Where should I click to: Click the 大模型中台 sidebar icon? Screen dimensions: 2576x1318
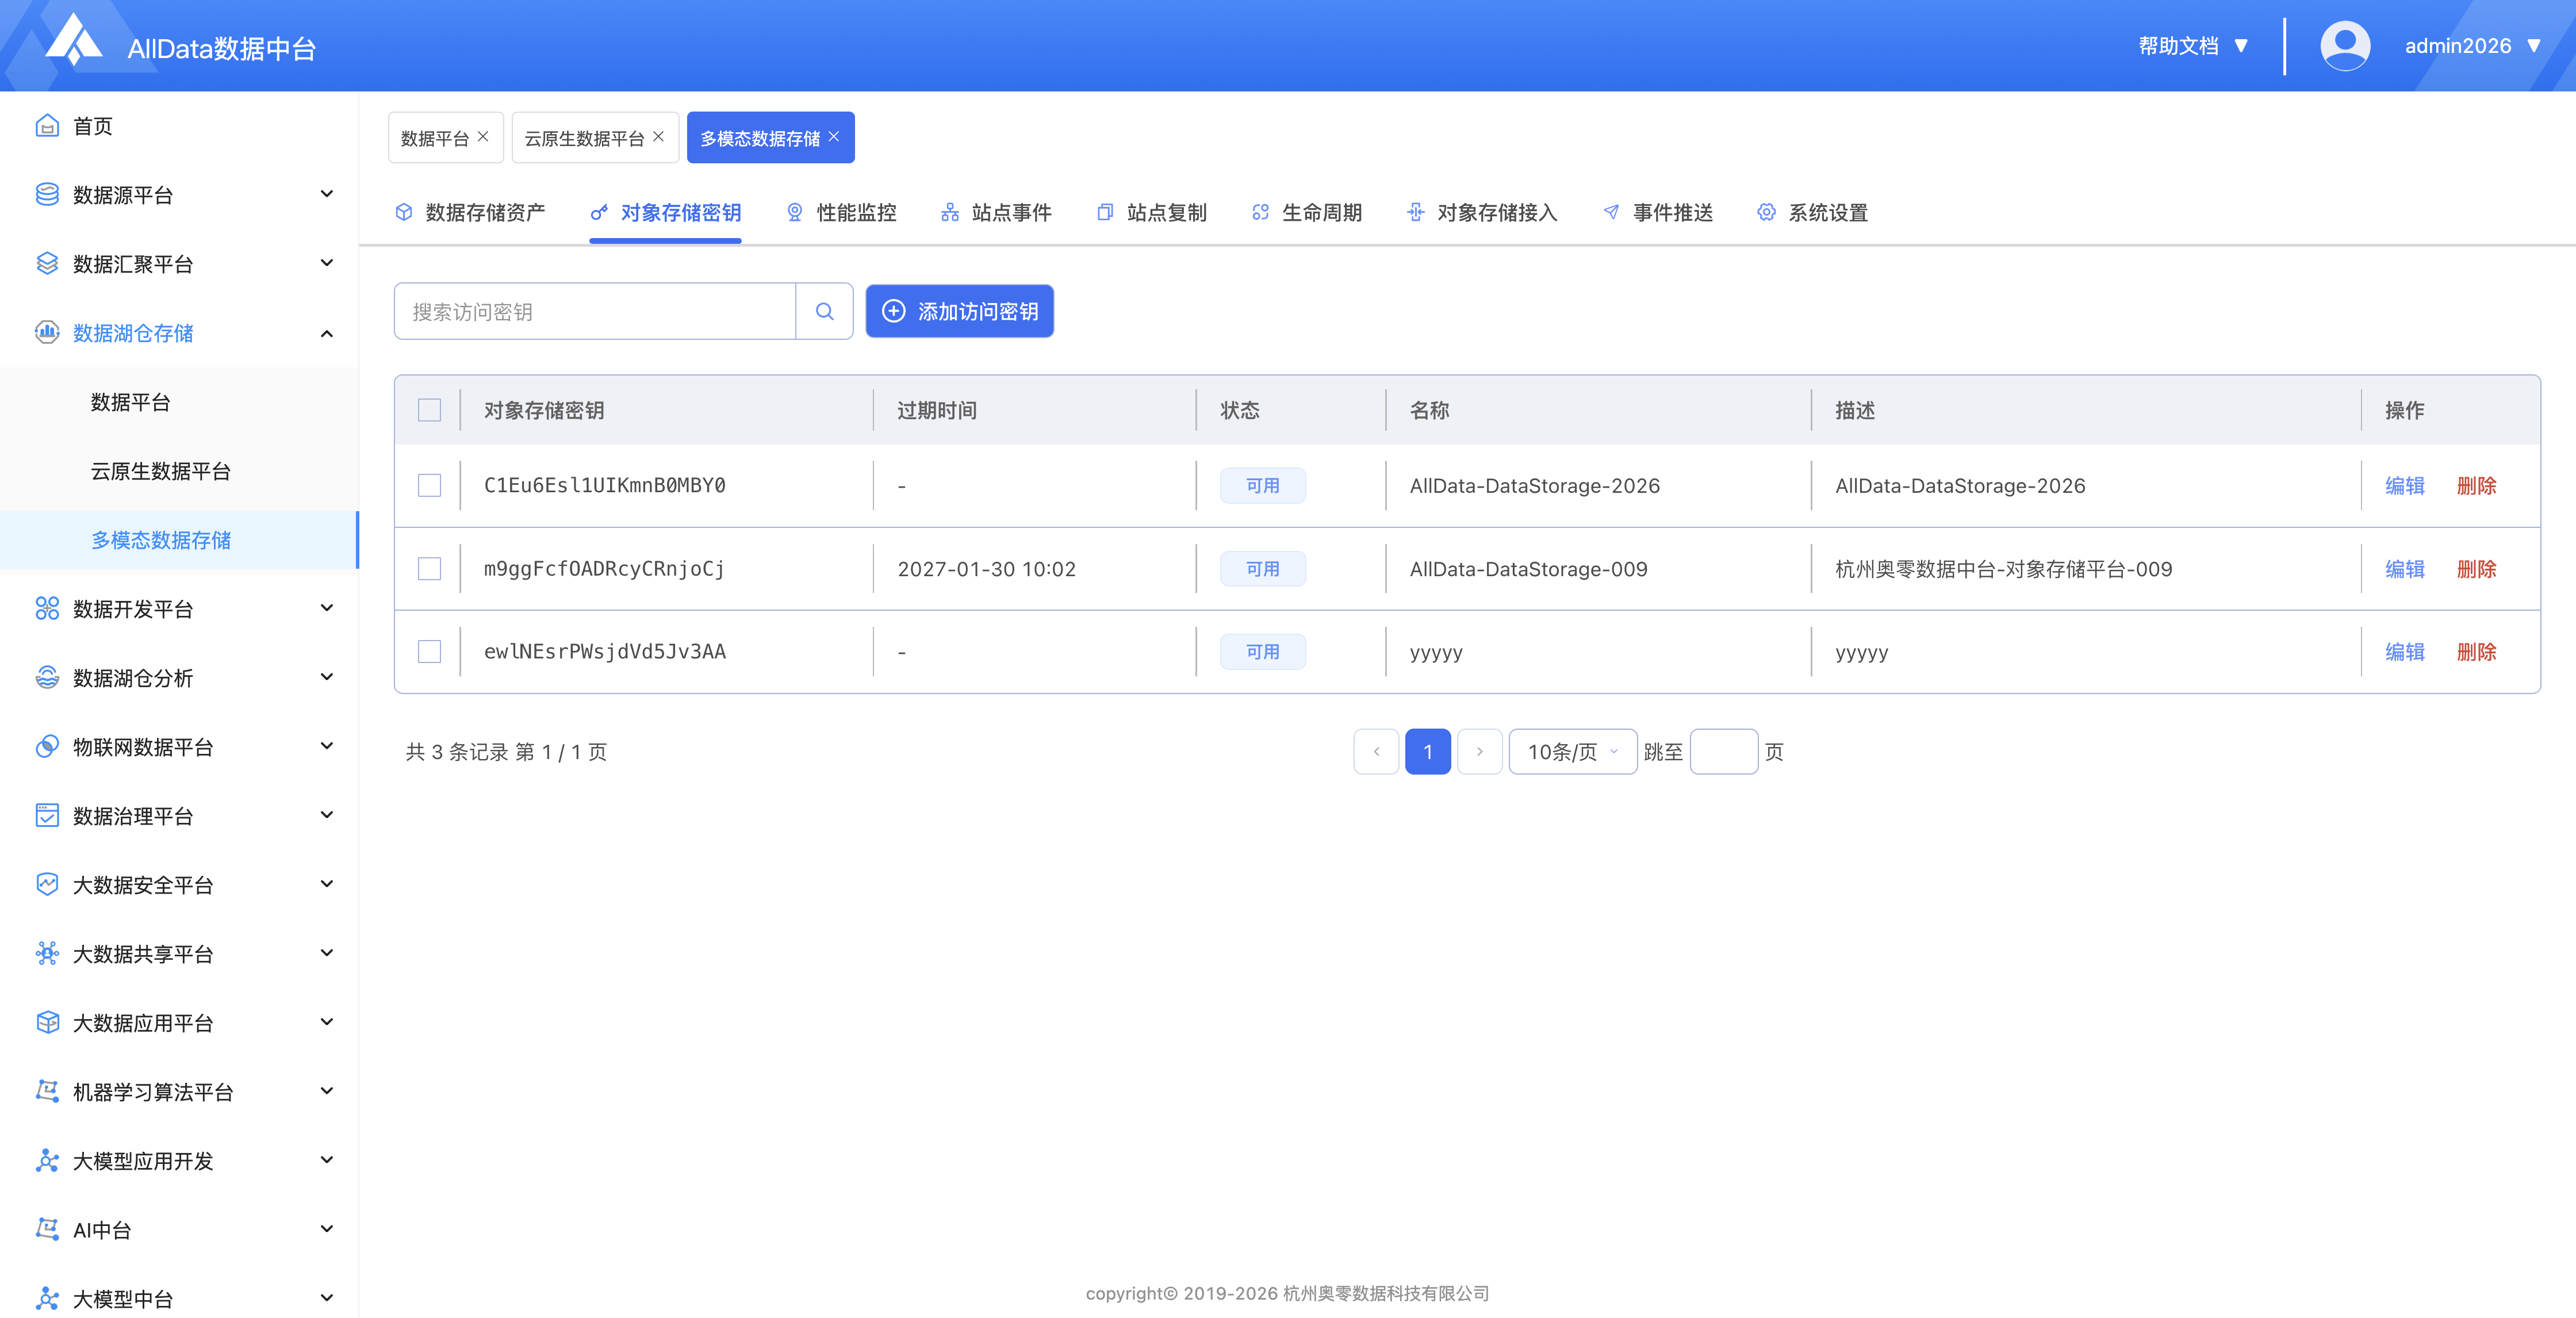47,1298
